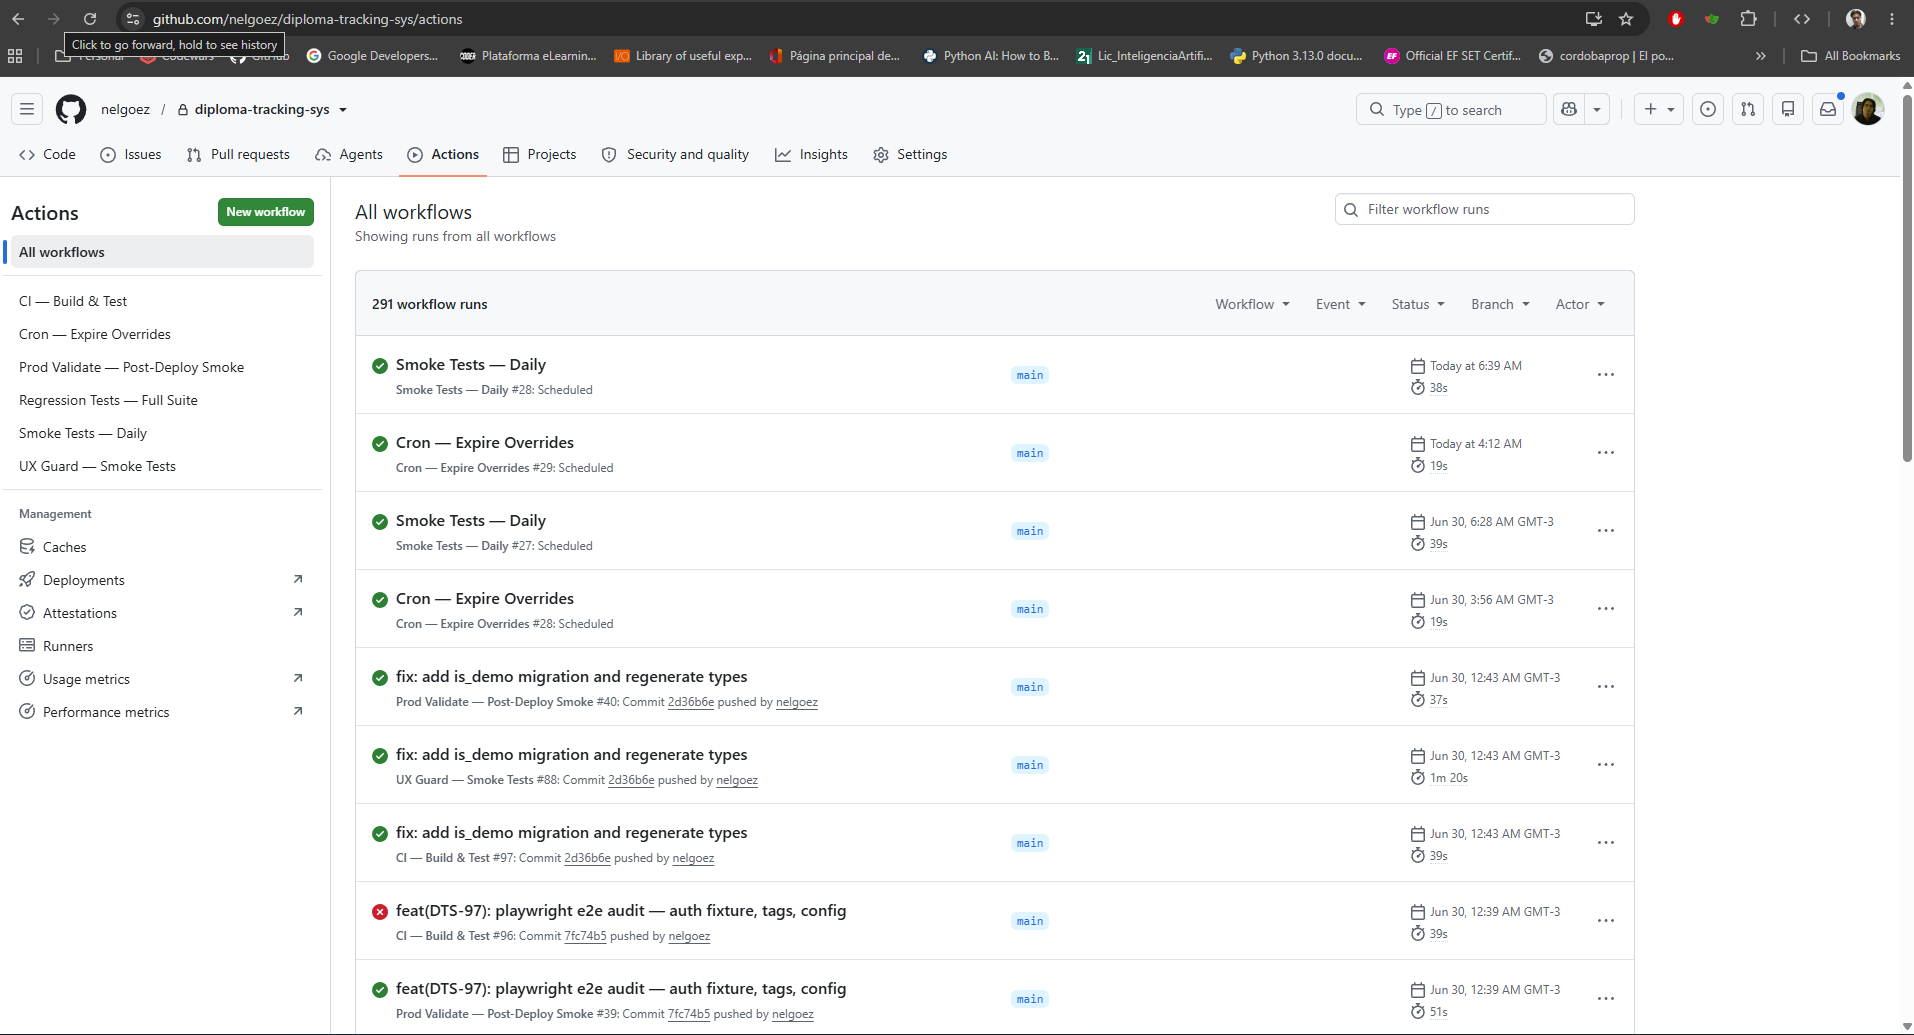Switch to the Agents tab

349,154
